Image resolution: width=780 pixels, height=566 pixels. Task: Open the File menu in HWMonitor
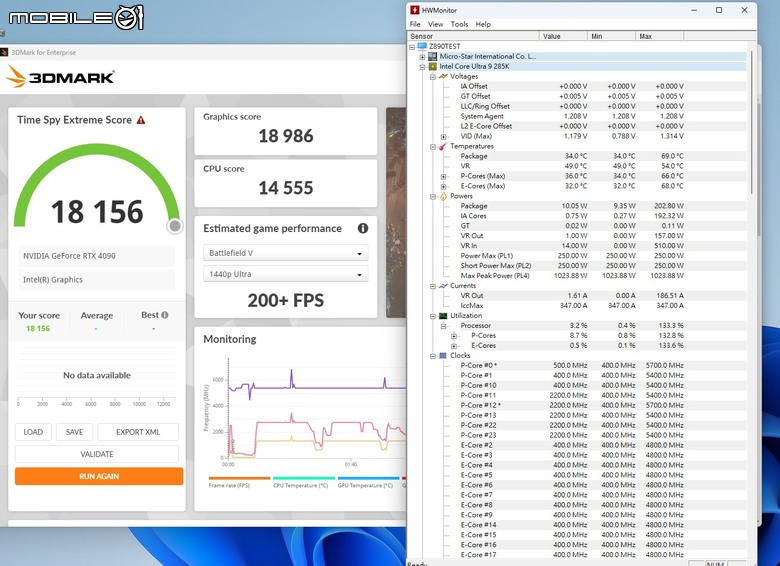(415, 24)
